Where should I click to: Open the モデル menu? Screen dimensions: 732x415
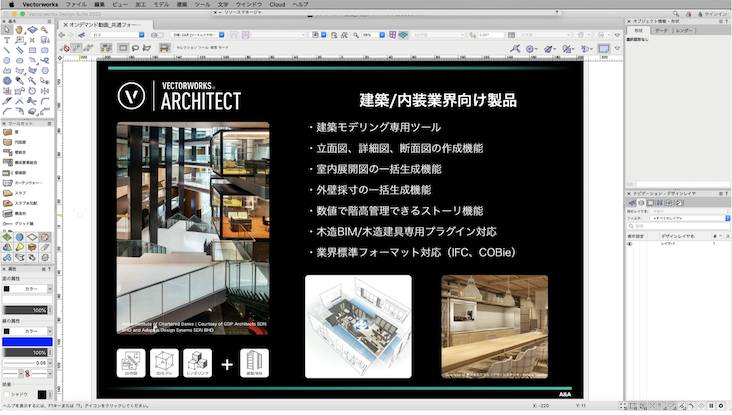click(161, 4)
